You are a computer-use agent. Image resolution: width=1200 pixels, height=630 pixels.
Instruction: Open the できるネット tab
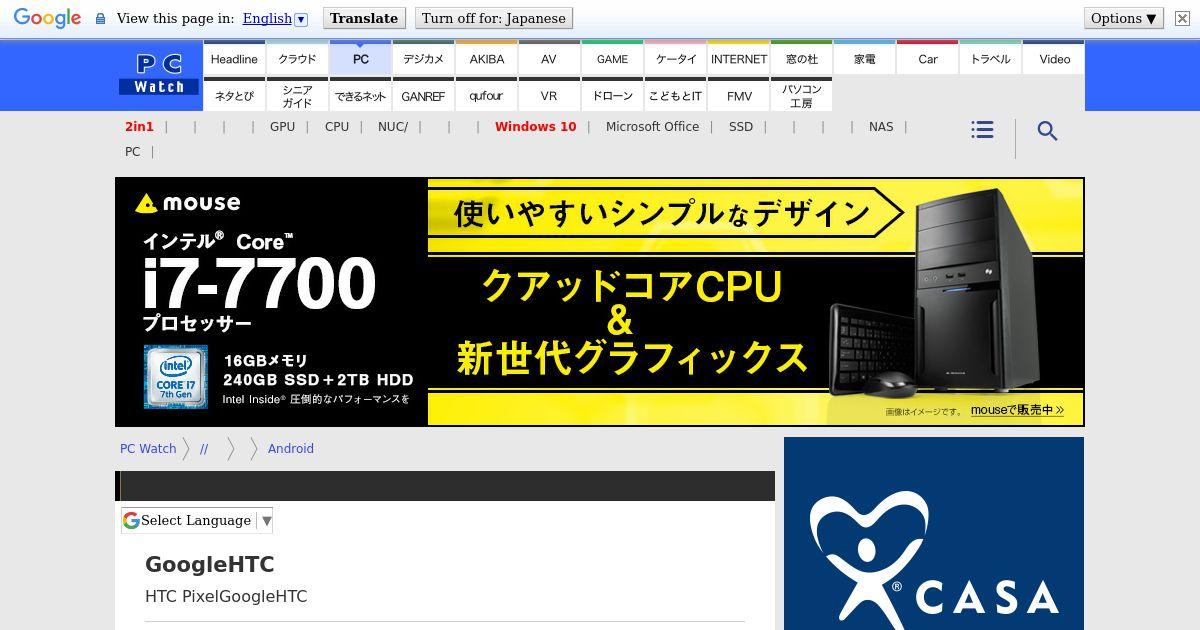[360, 95]
